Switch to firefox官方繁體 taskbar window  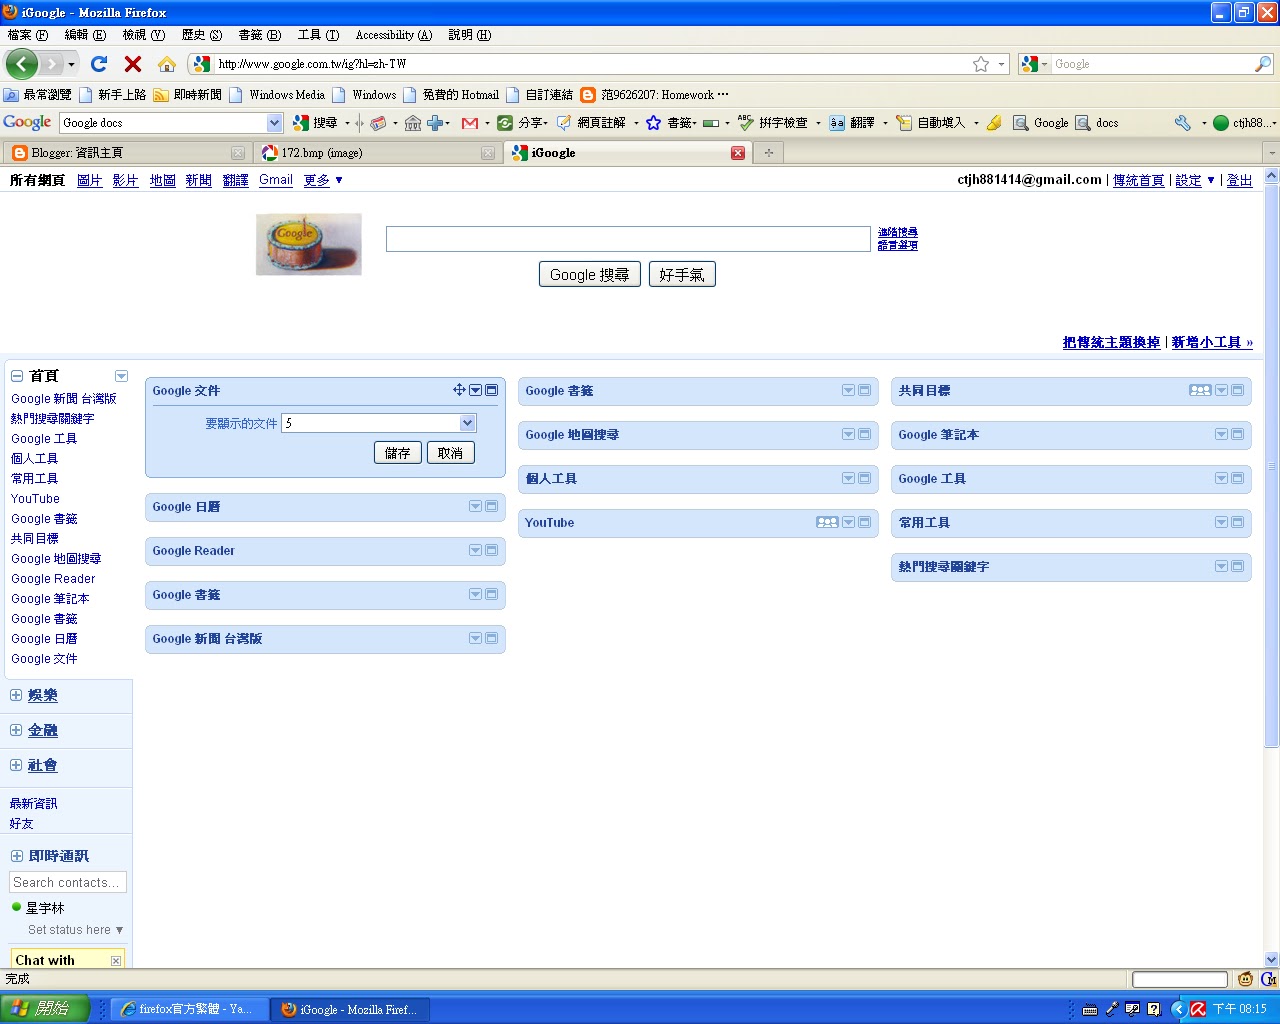[189, 1009]
